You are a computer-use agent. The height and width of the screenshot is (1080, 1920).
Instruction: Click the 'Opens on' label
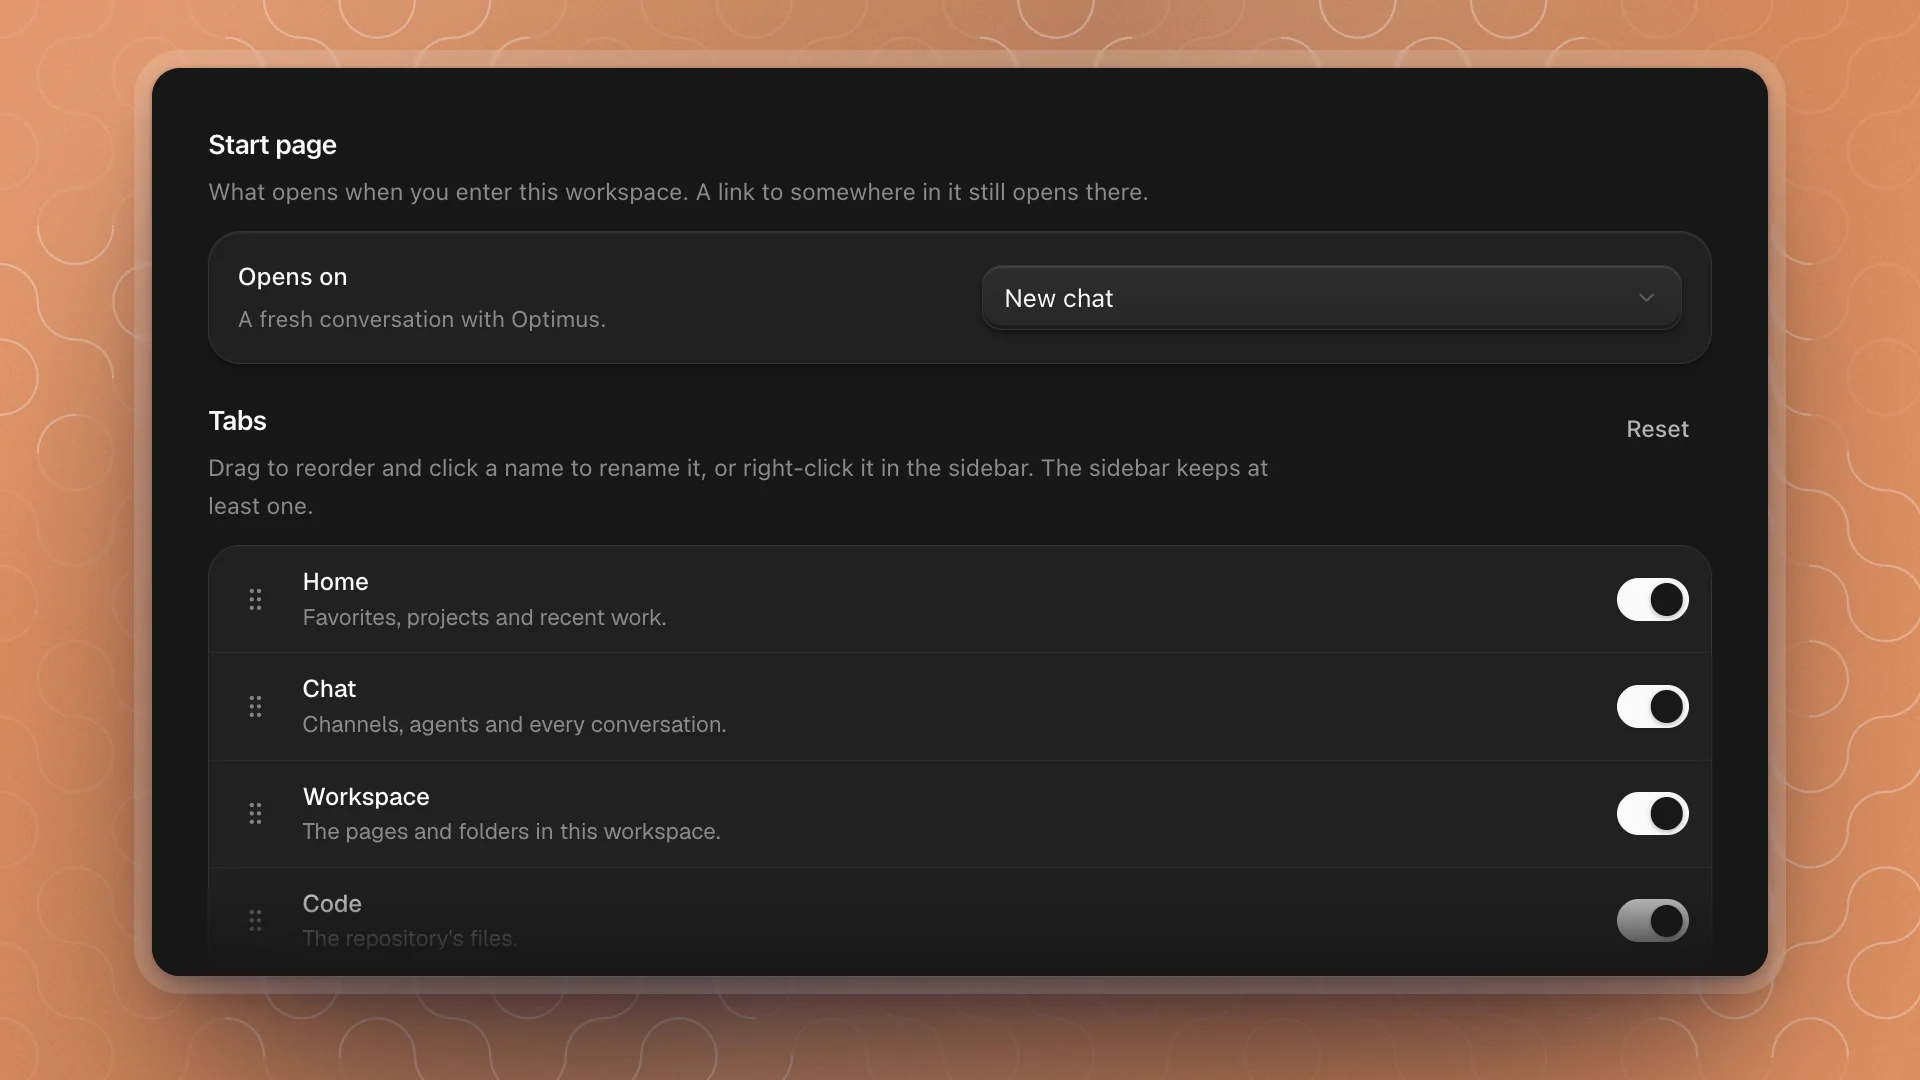(292, 277)
